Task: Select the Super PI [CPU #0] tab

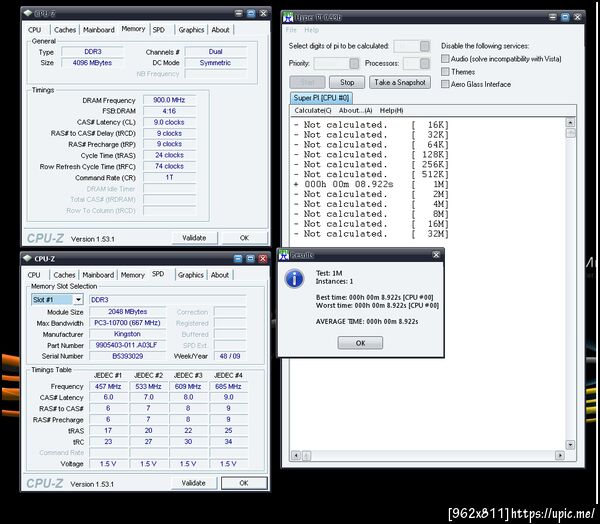Action: tap(321, 98)
